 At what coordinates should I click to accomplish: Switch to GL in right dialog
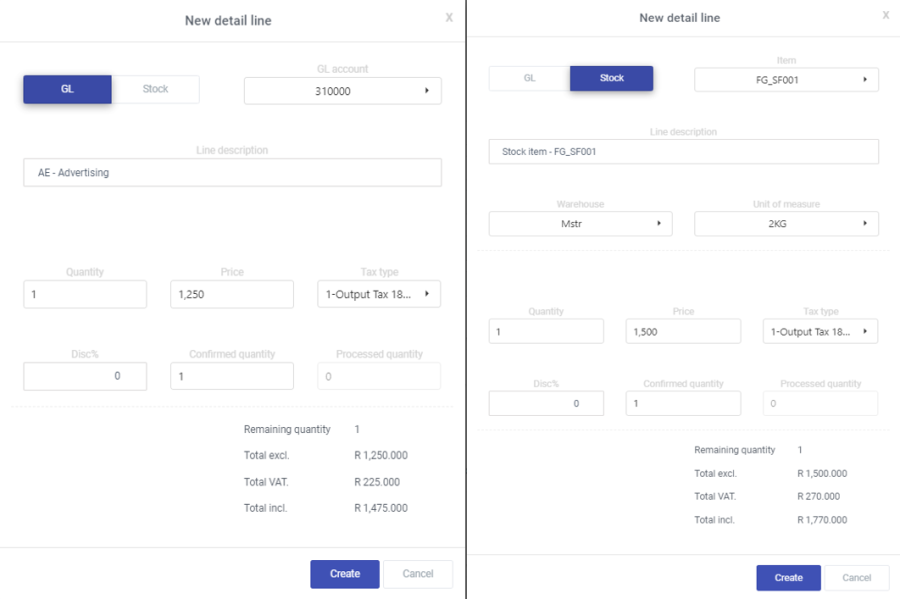pyautogui.click(x=529, y=78)
